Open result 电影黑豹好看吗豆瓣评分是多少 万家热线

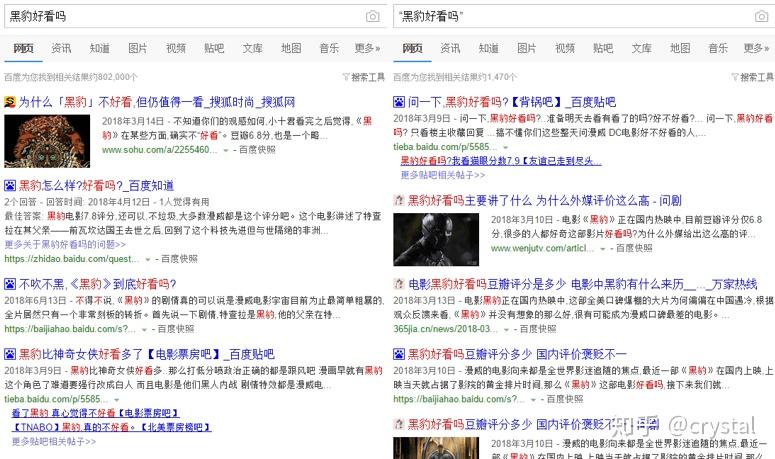click(x=582, y=284)
